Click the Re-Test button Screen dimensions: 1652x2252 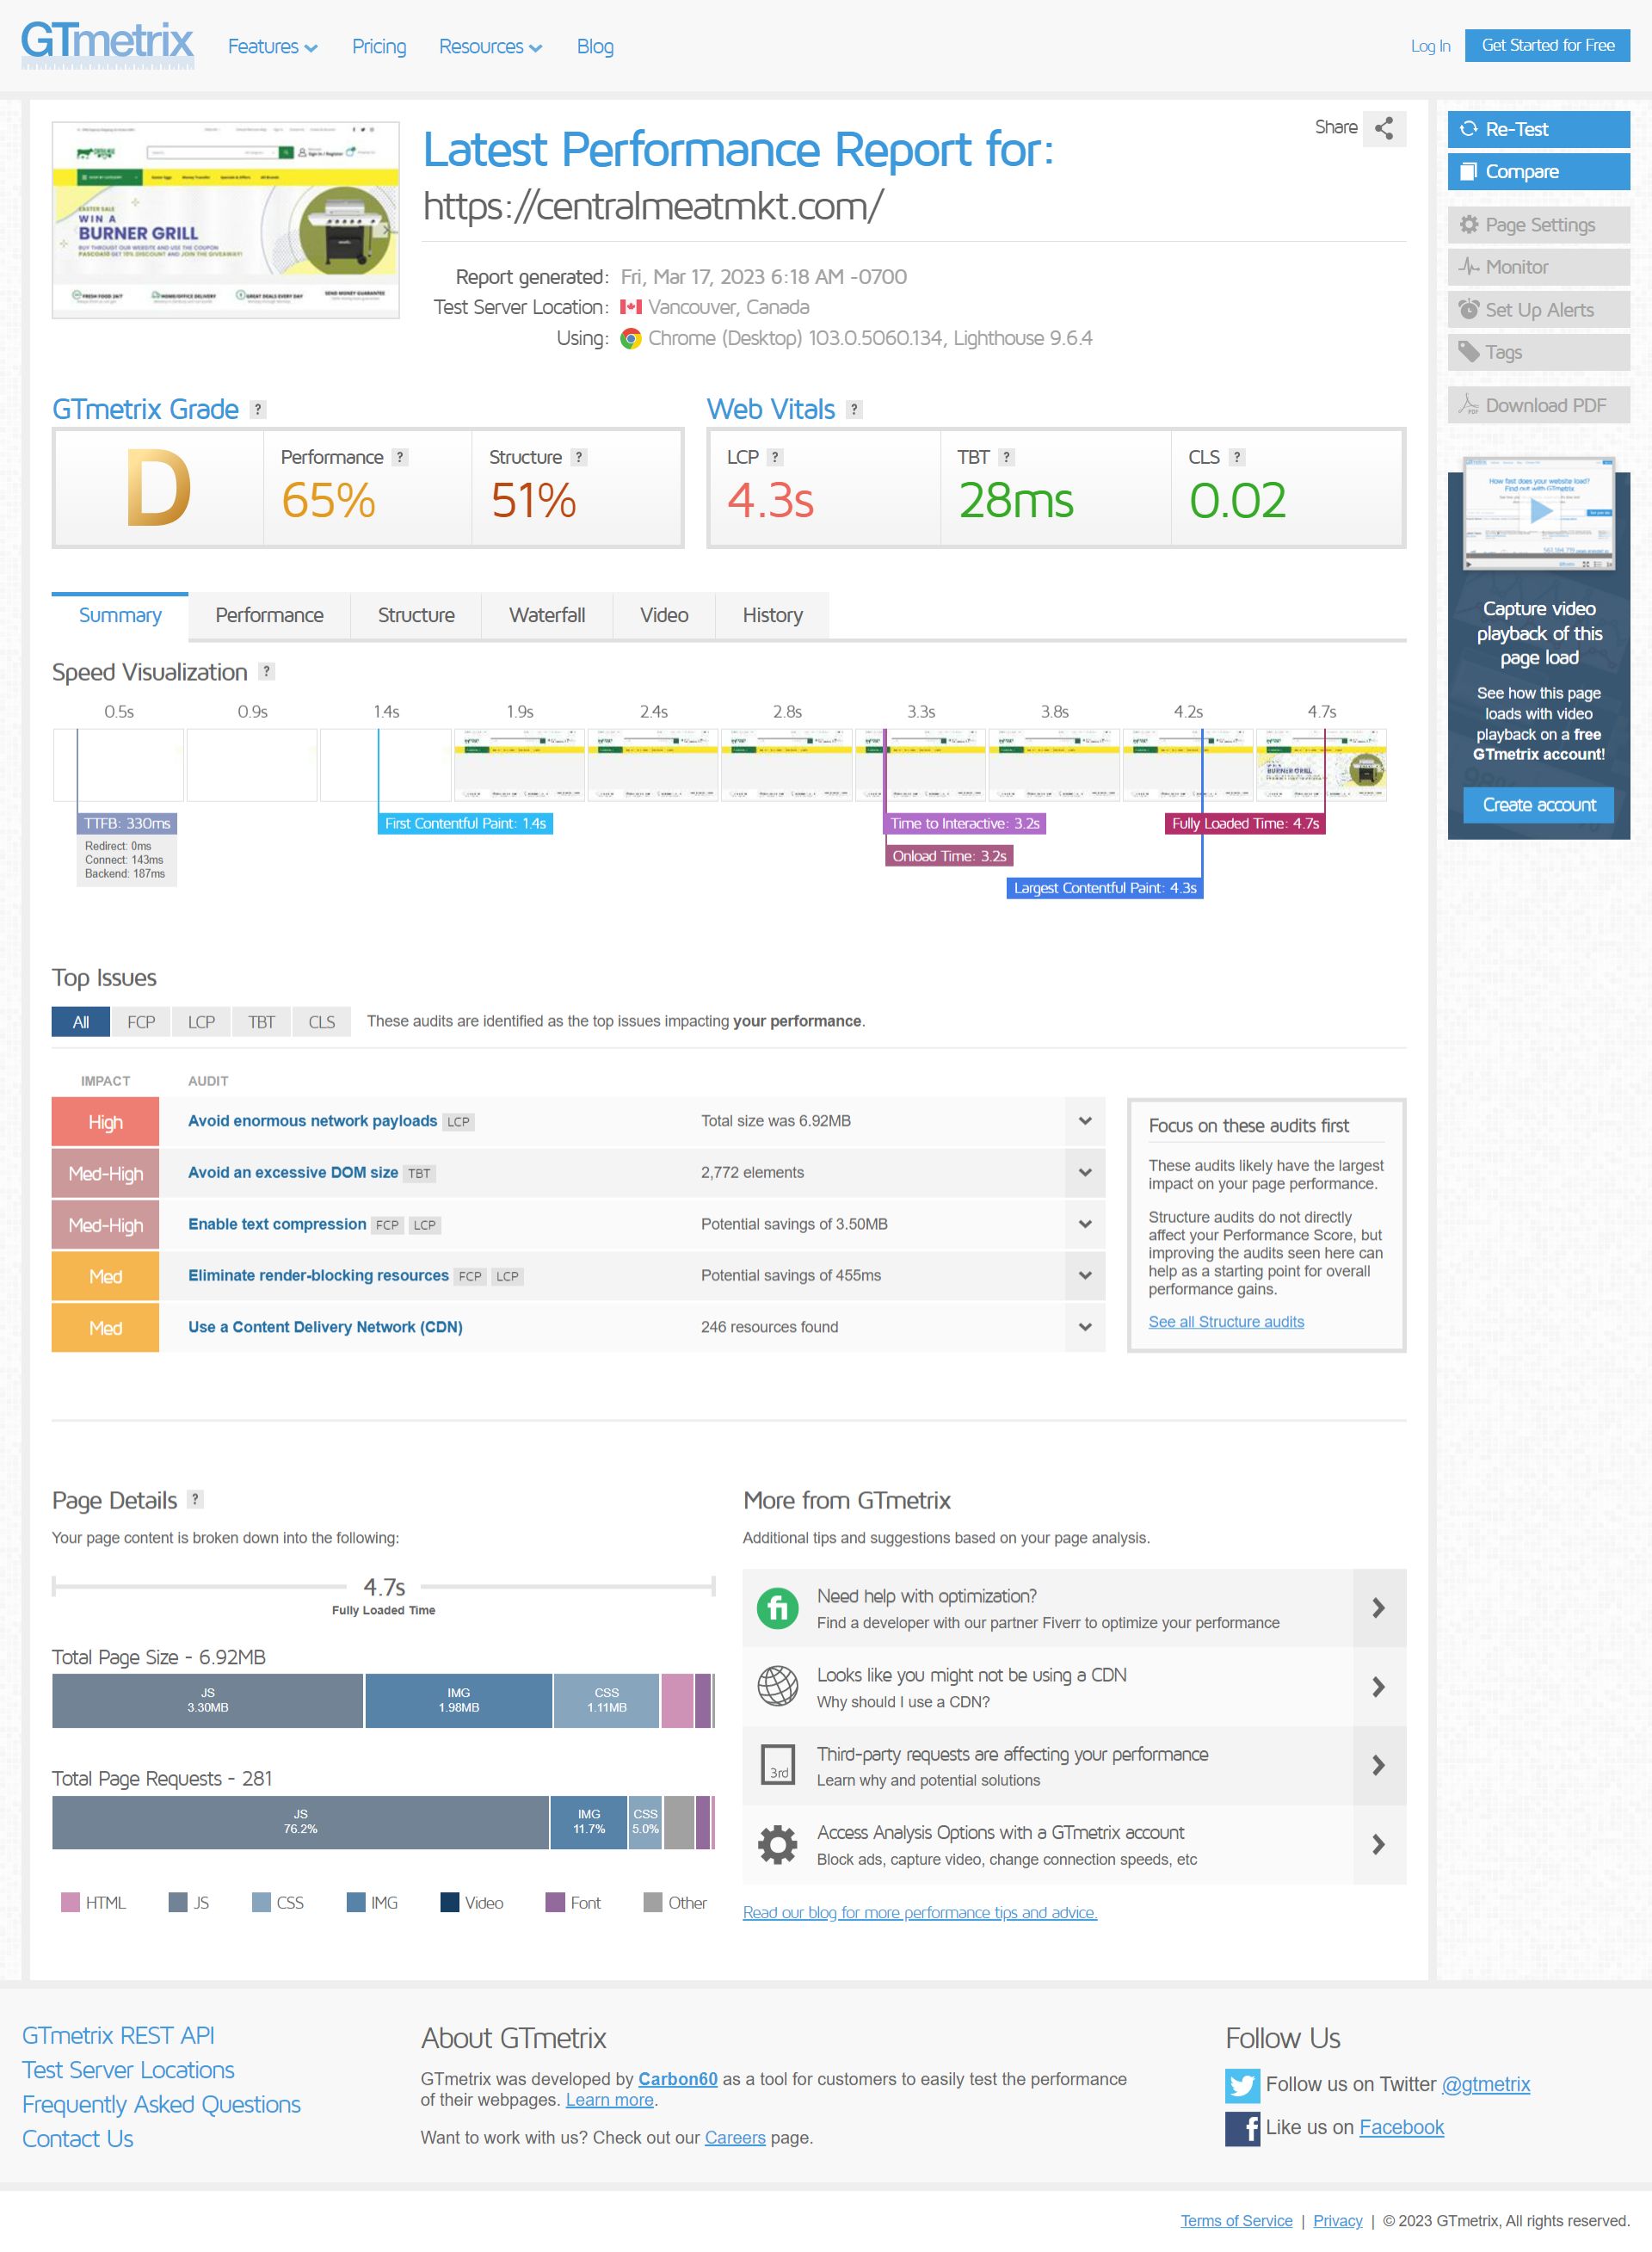(1538, 129)
